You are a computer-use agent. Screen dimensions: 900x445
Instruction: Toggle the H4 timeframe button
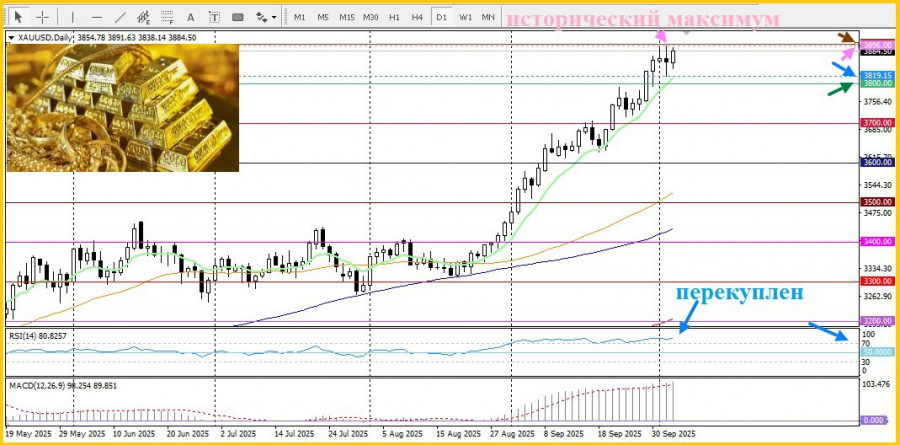point(417,17)
